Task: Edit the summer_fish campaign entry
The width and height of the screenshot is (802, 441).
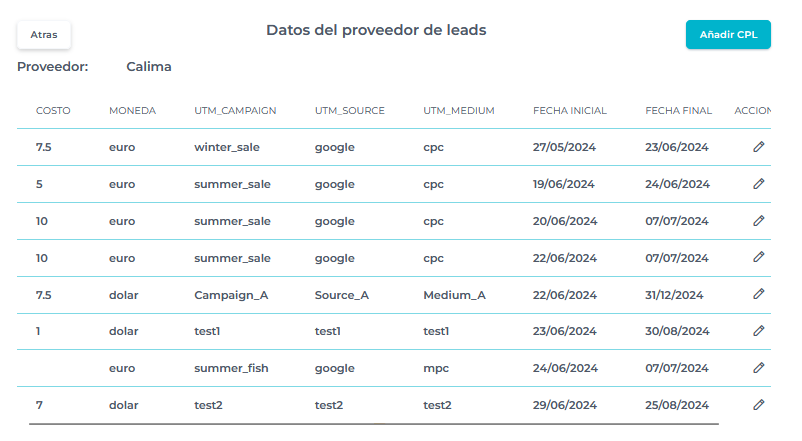Action: (x=759, y=368)
